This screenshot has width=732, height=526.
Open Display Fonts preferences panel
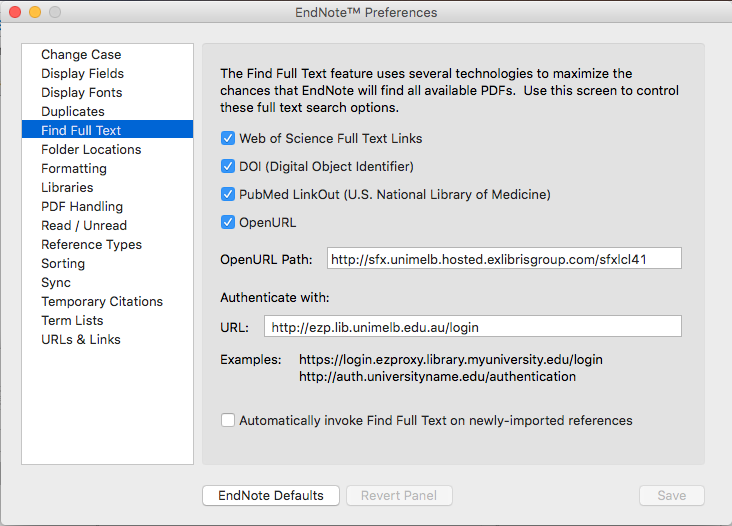pos(82,92)
